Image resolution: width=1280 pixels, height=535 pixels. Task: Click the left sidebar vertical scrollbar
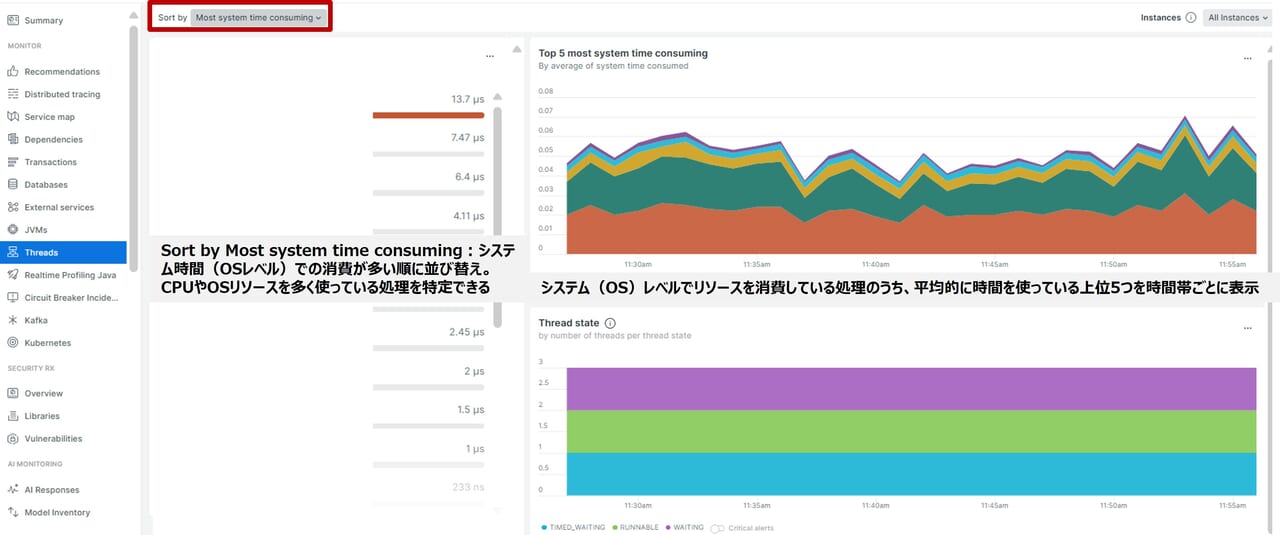[x=134, y=150]
